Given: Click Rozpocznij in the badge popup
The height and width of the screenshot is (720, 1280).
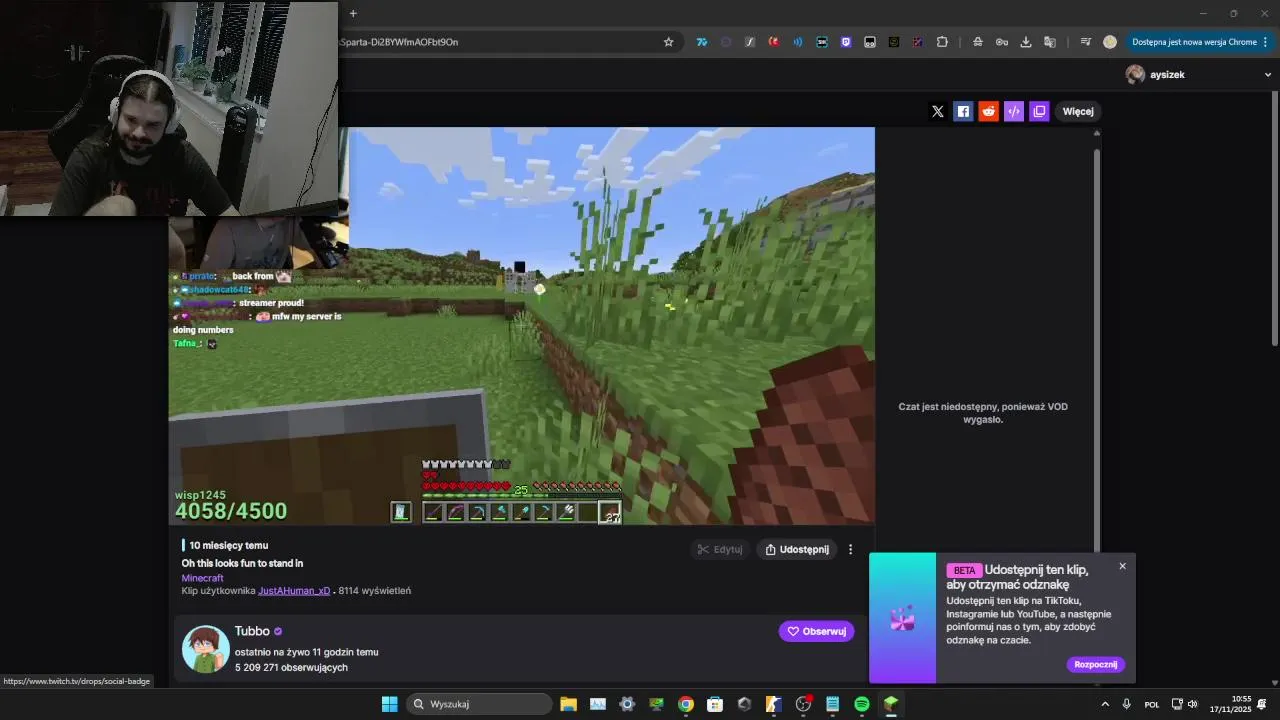Looking at the screenshot, I should click(x=1096, y=664).
